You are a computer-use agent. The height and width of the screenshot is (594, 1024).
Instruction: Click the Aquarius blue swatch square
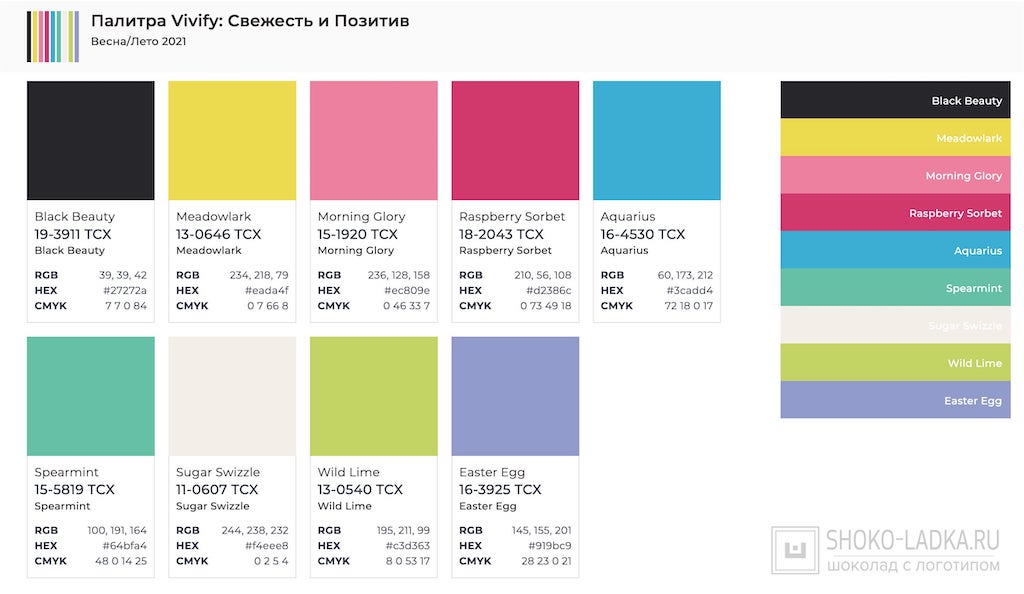point(656,141)
